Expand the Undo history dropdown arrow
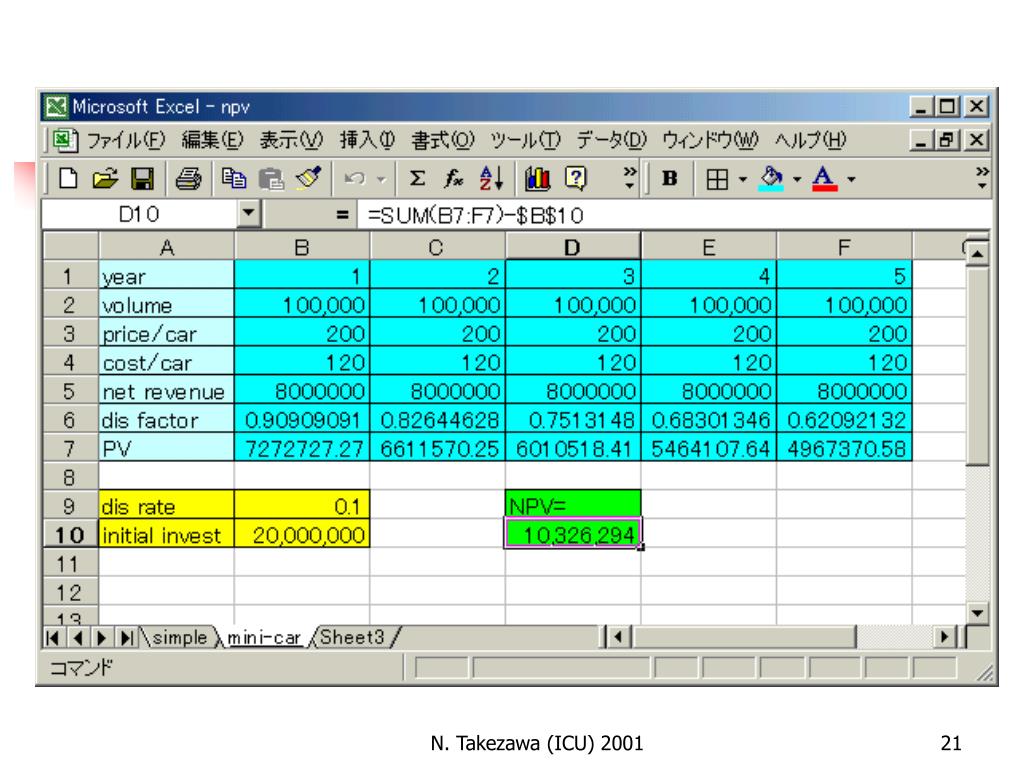1024x768 pixels. (382, 179)
